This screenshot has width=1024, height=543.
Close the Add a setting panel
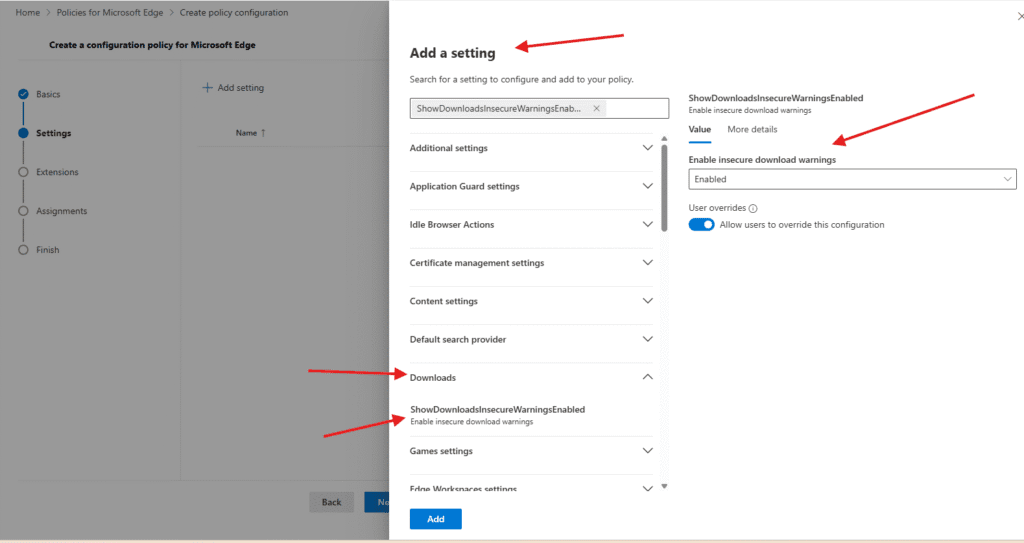(1018, 18)
